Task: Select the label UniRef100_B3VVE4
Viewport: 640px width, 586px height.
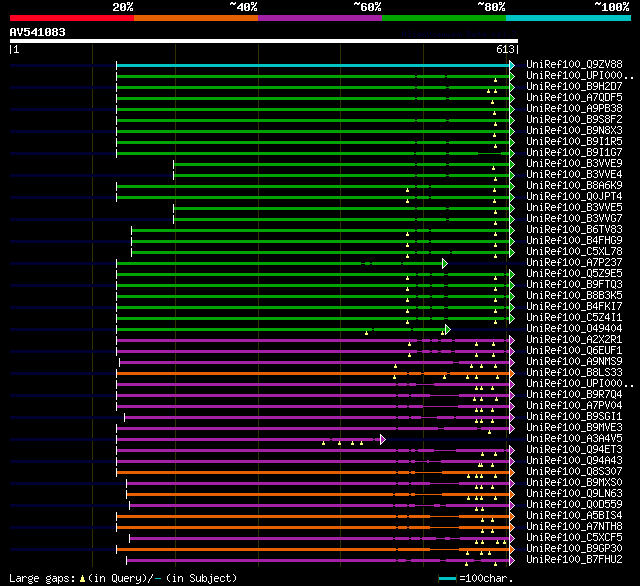Action: coord(574,175)
